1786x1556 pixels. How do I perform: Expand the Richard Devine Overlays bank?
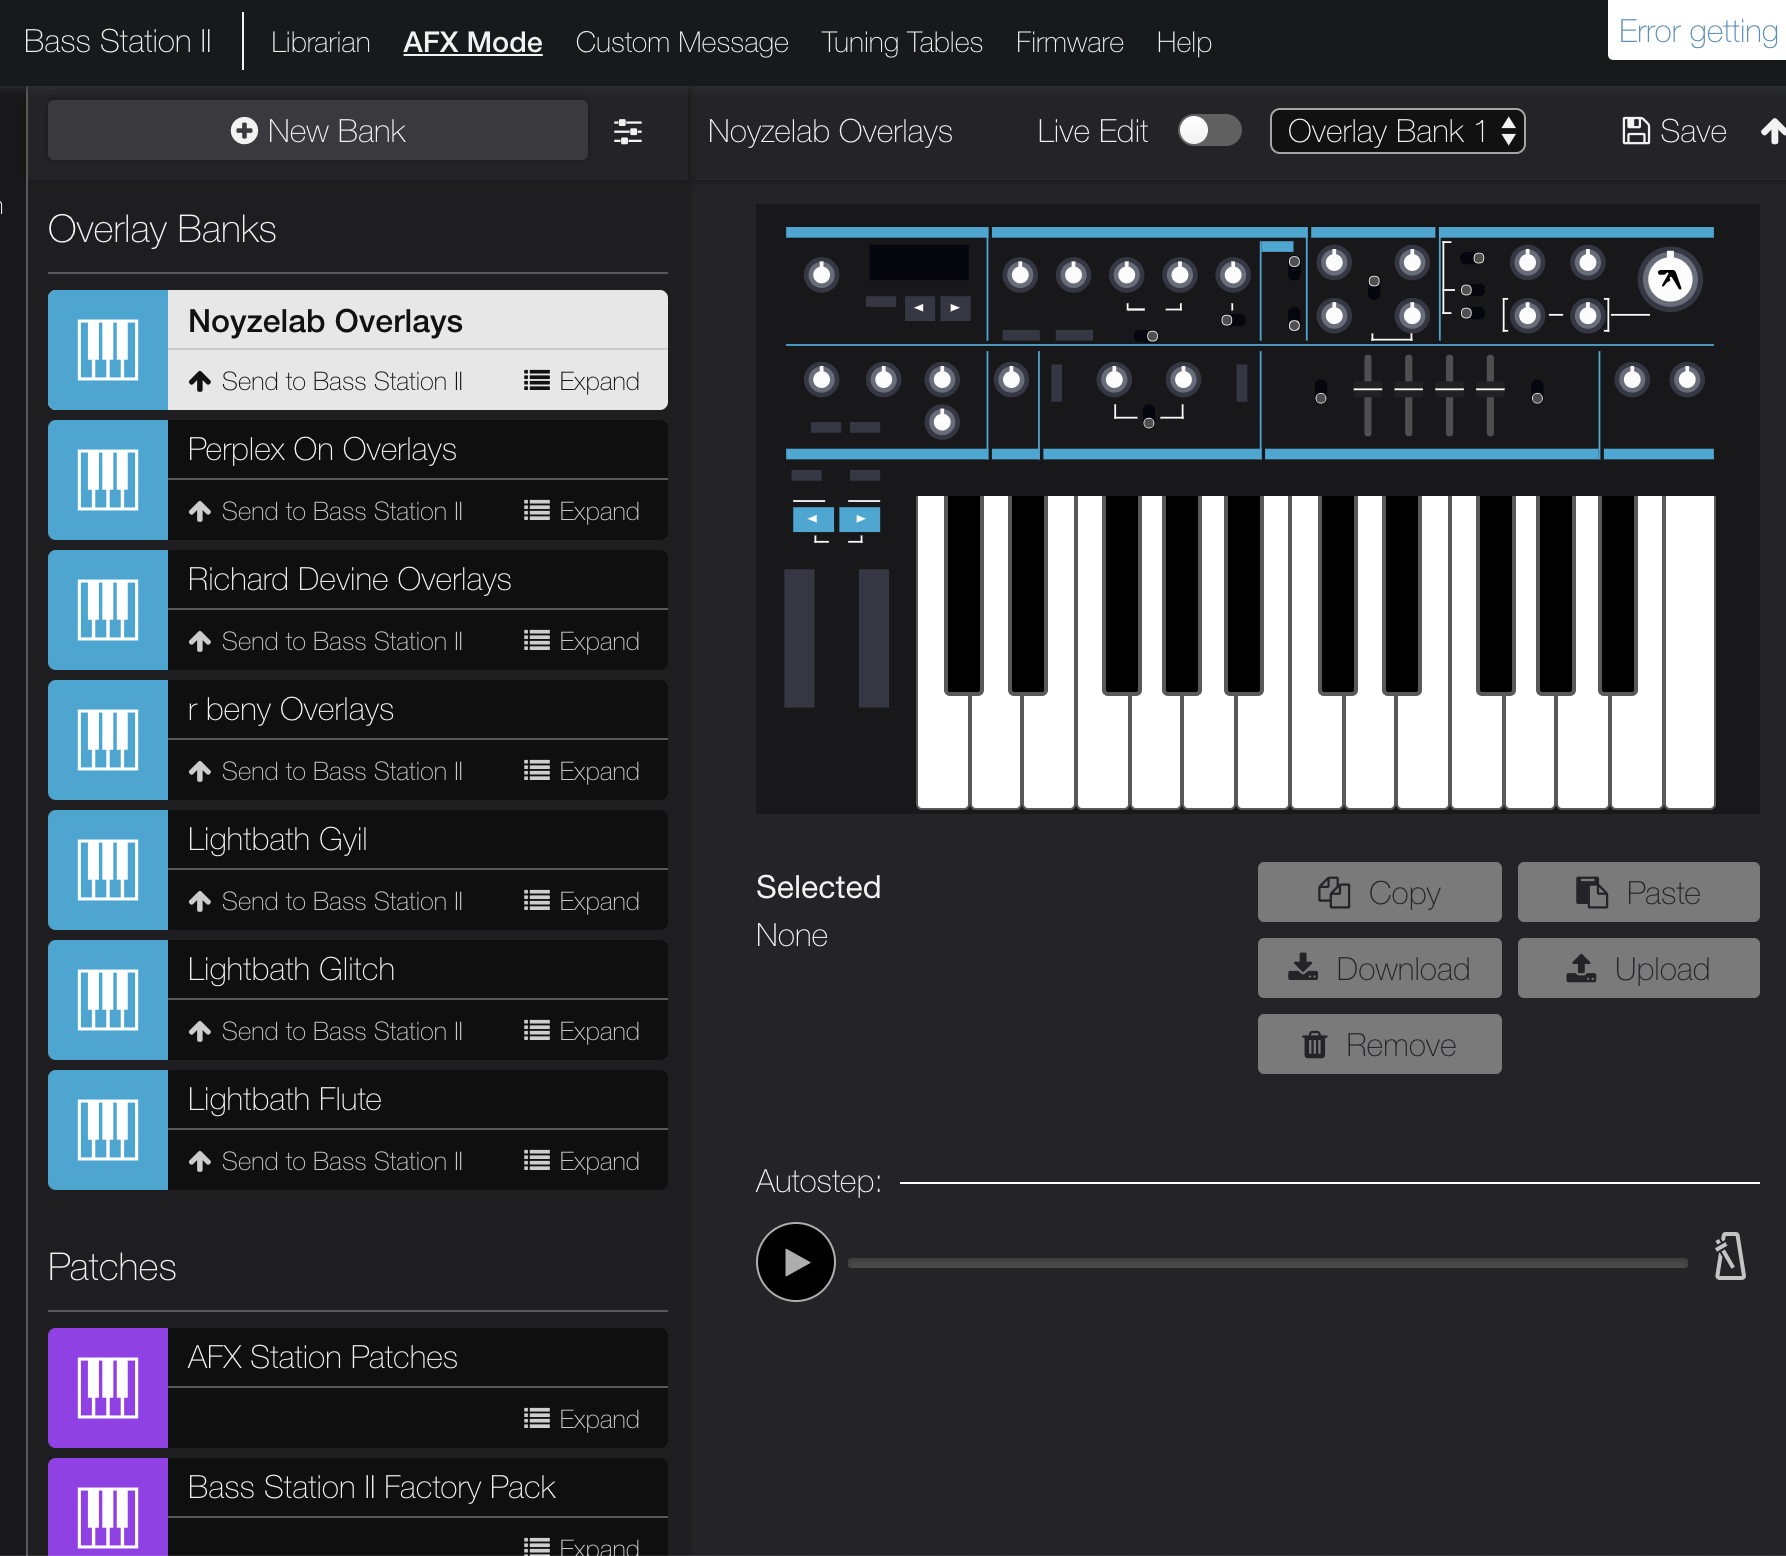pyautogui.click(x=582, y=641)
